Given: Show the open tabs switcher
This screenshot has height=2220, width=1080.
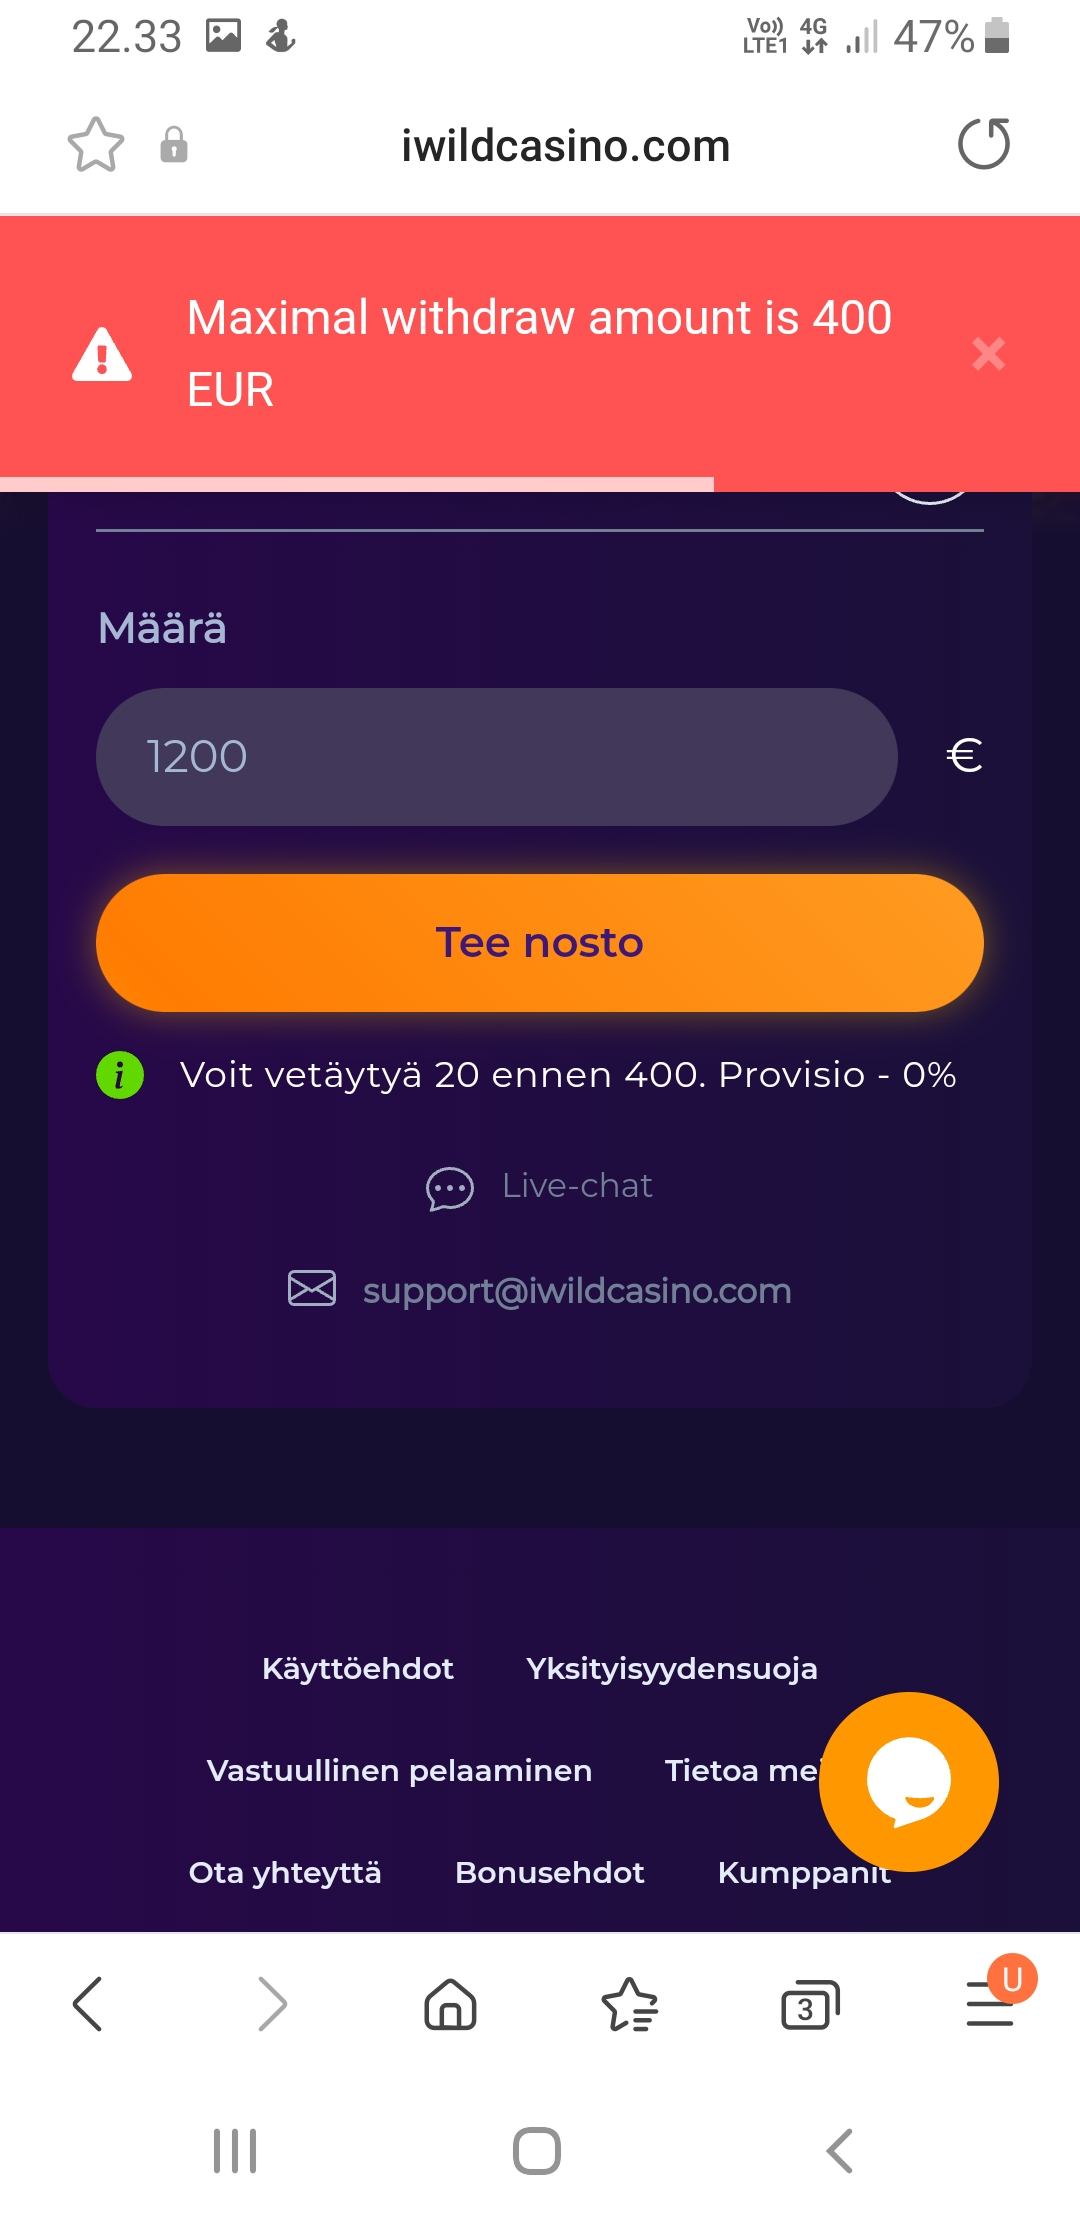Looking at the screenshot, I should coord(809,2004).
